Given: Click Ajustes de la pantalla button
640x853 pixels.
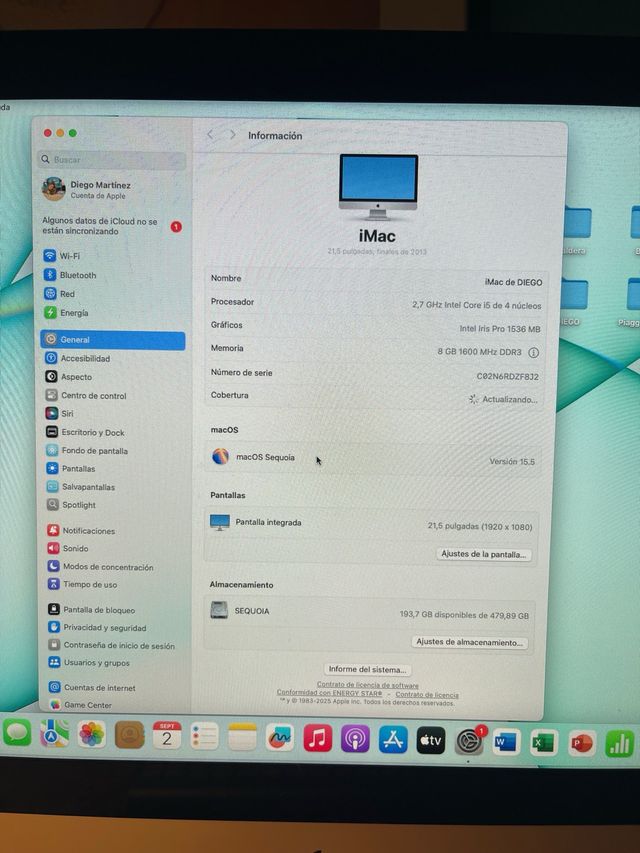Looking at the screenshot, I should click(484, 554).
